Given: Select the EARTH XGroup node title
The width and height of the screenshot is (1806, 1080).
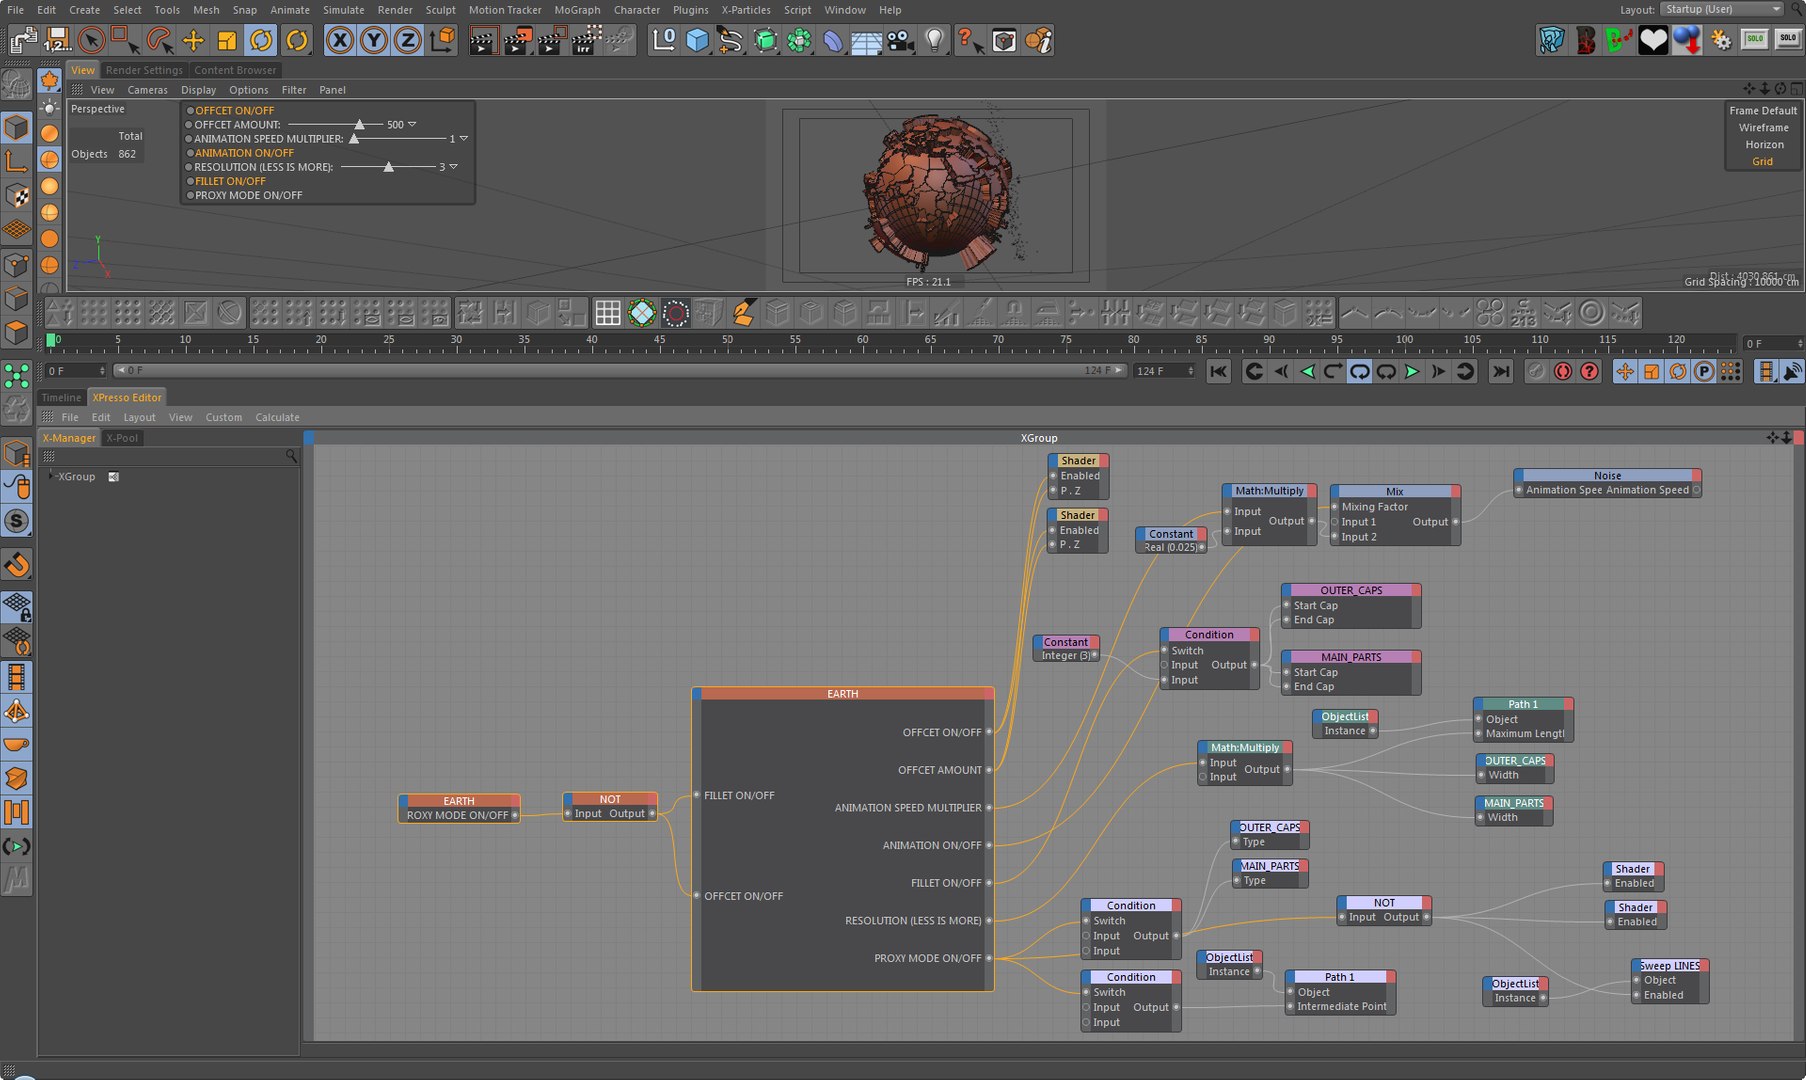Looking at the screenshot, I should coord(842,693).
